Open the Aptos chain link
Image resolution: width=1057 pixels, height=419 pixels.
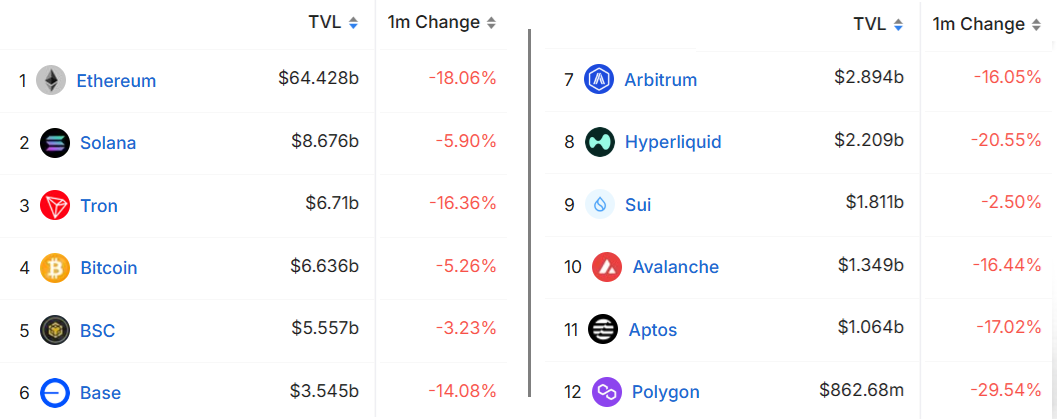point(653,330)
